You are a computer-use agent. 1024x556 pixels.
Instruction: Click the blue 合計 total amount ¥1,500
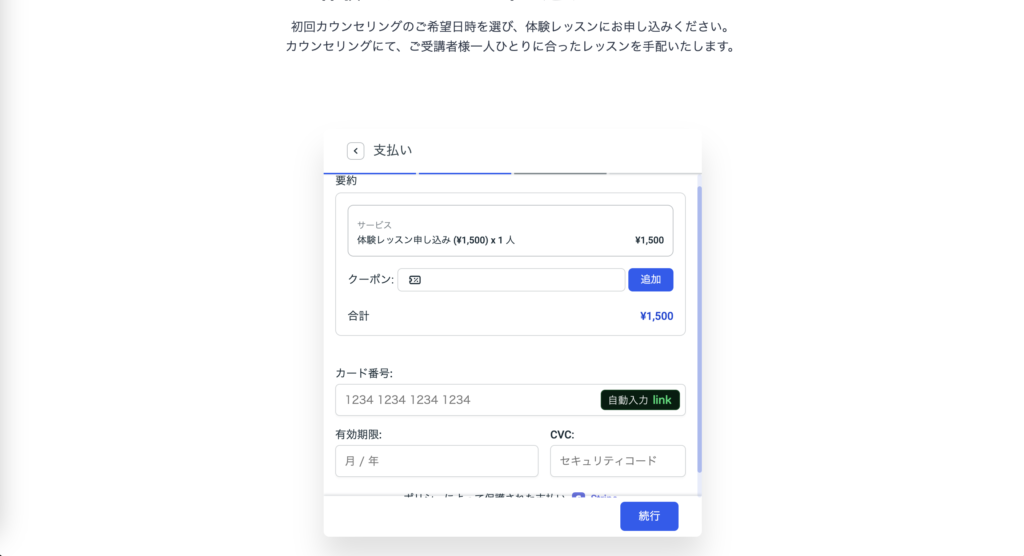(656, 316)
